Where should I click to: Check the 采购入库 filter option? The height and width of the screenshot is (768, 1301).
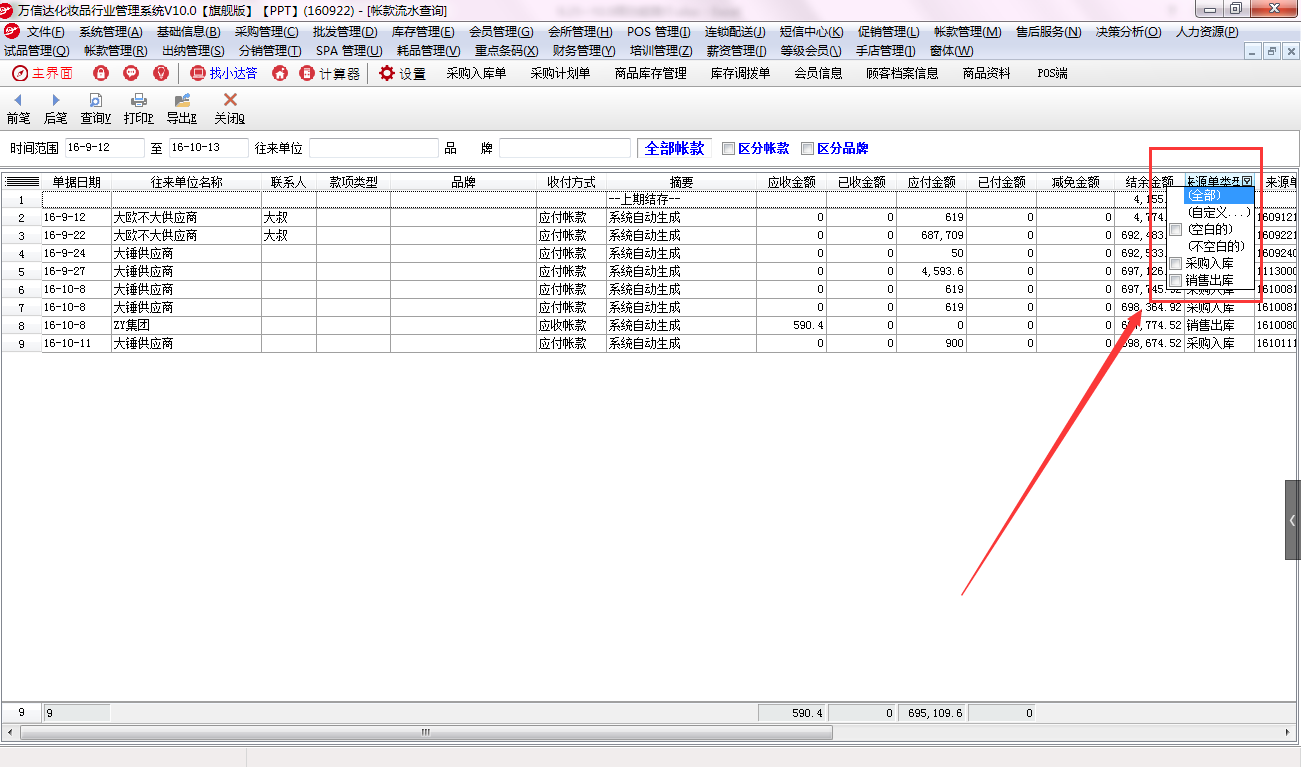(1176, 263)
